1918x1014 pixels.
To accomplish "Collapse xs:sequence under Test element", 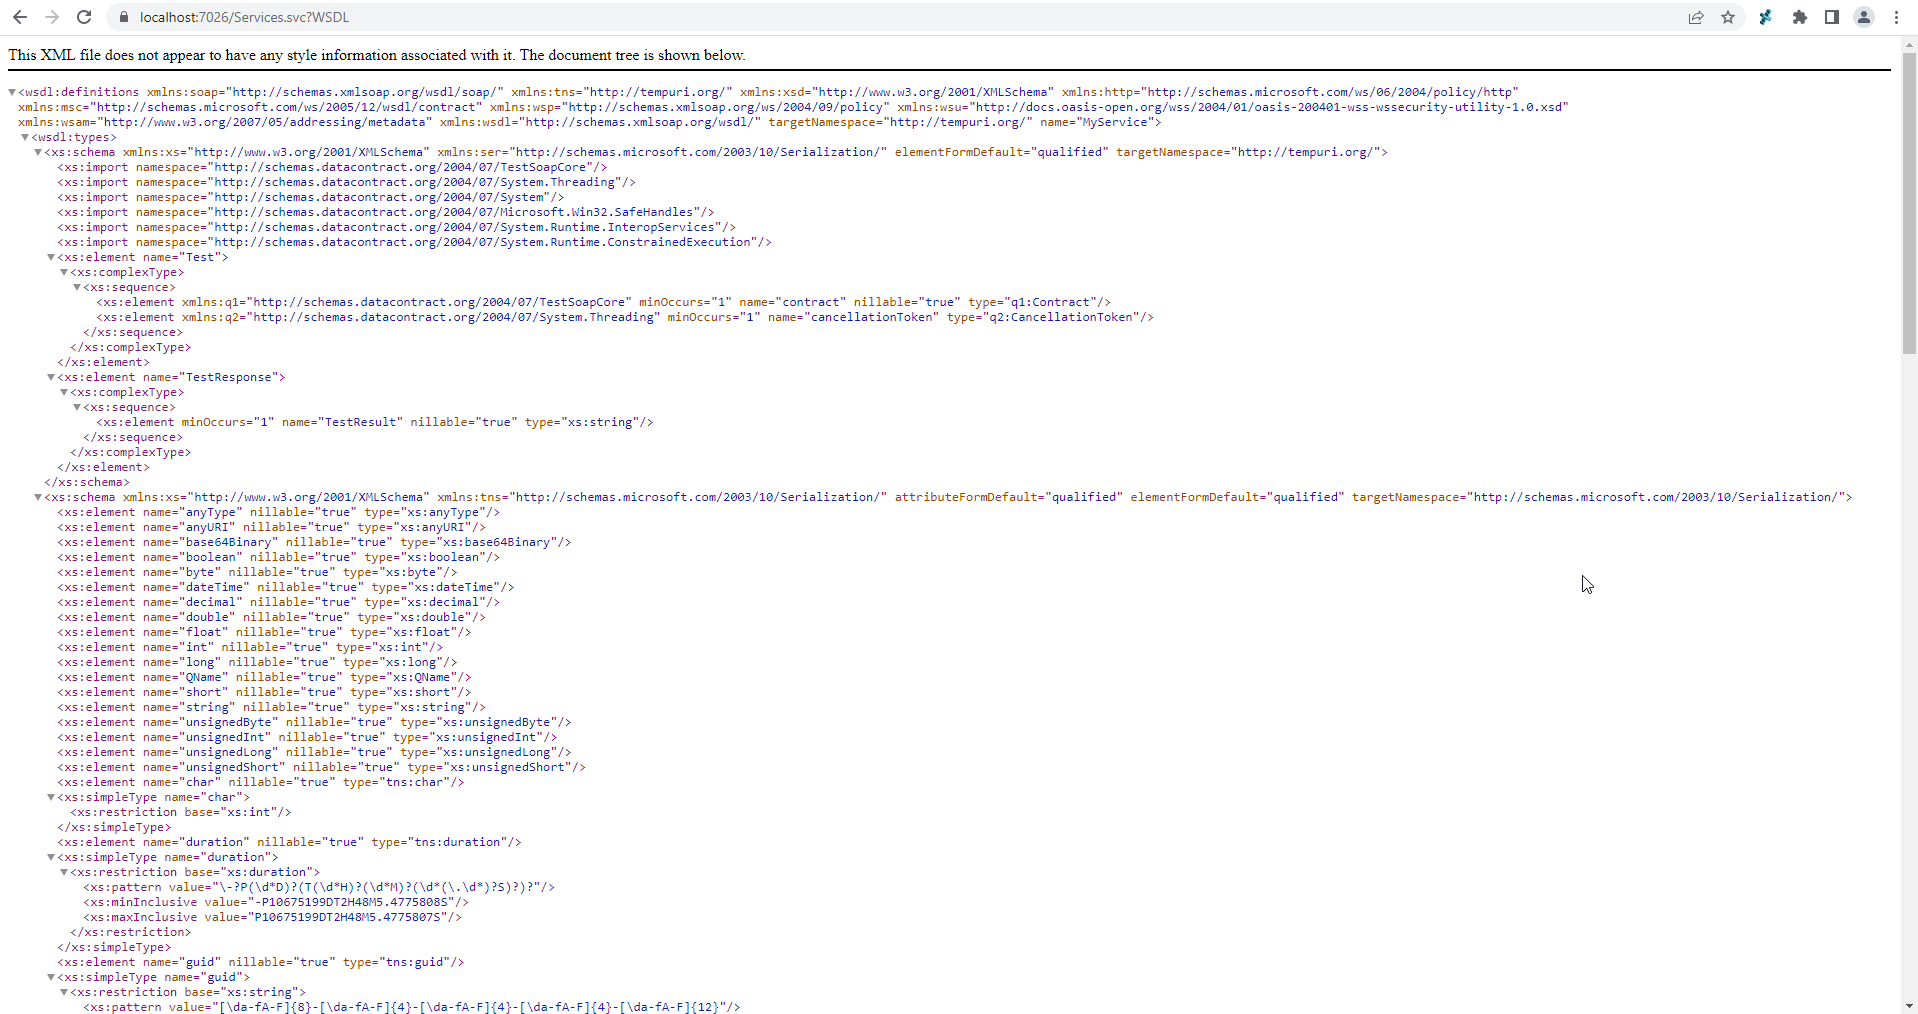I will (x=77, y=287).
